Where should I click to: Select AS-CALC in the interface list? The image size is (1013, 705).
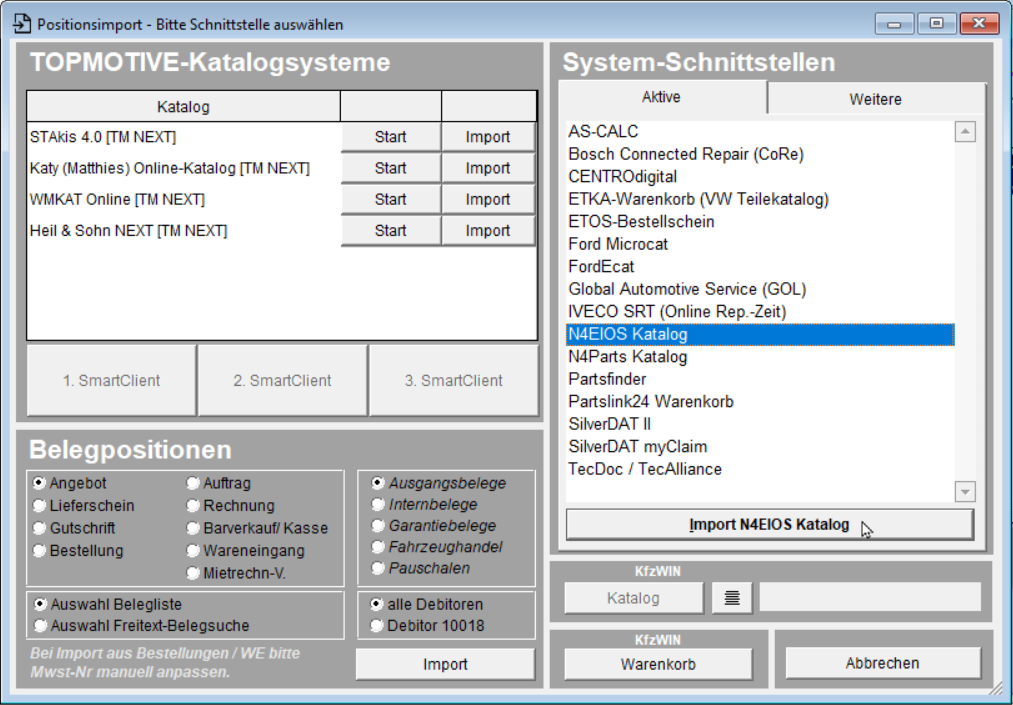tap(760, 132)
